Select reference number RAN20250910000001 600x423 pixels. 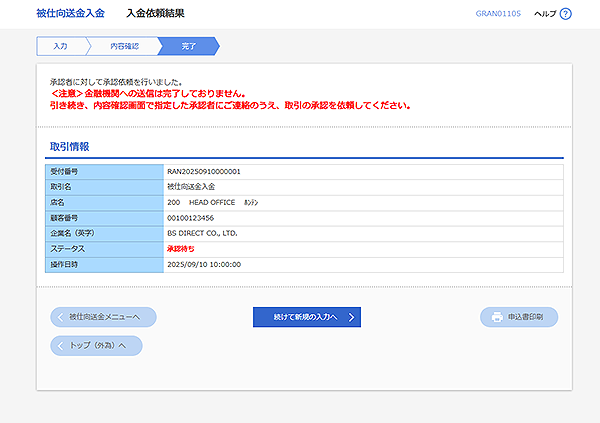[204, 171]
